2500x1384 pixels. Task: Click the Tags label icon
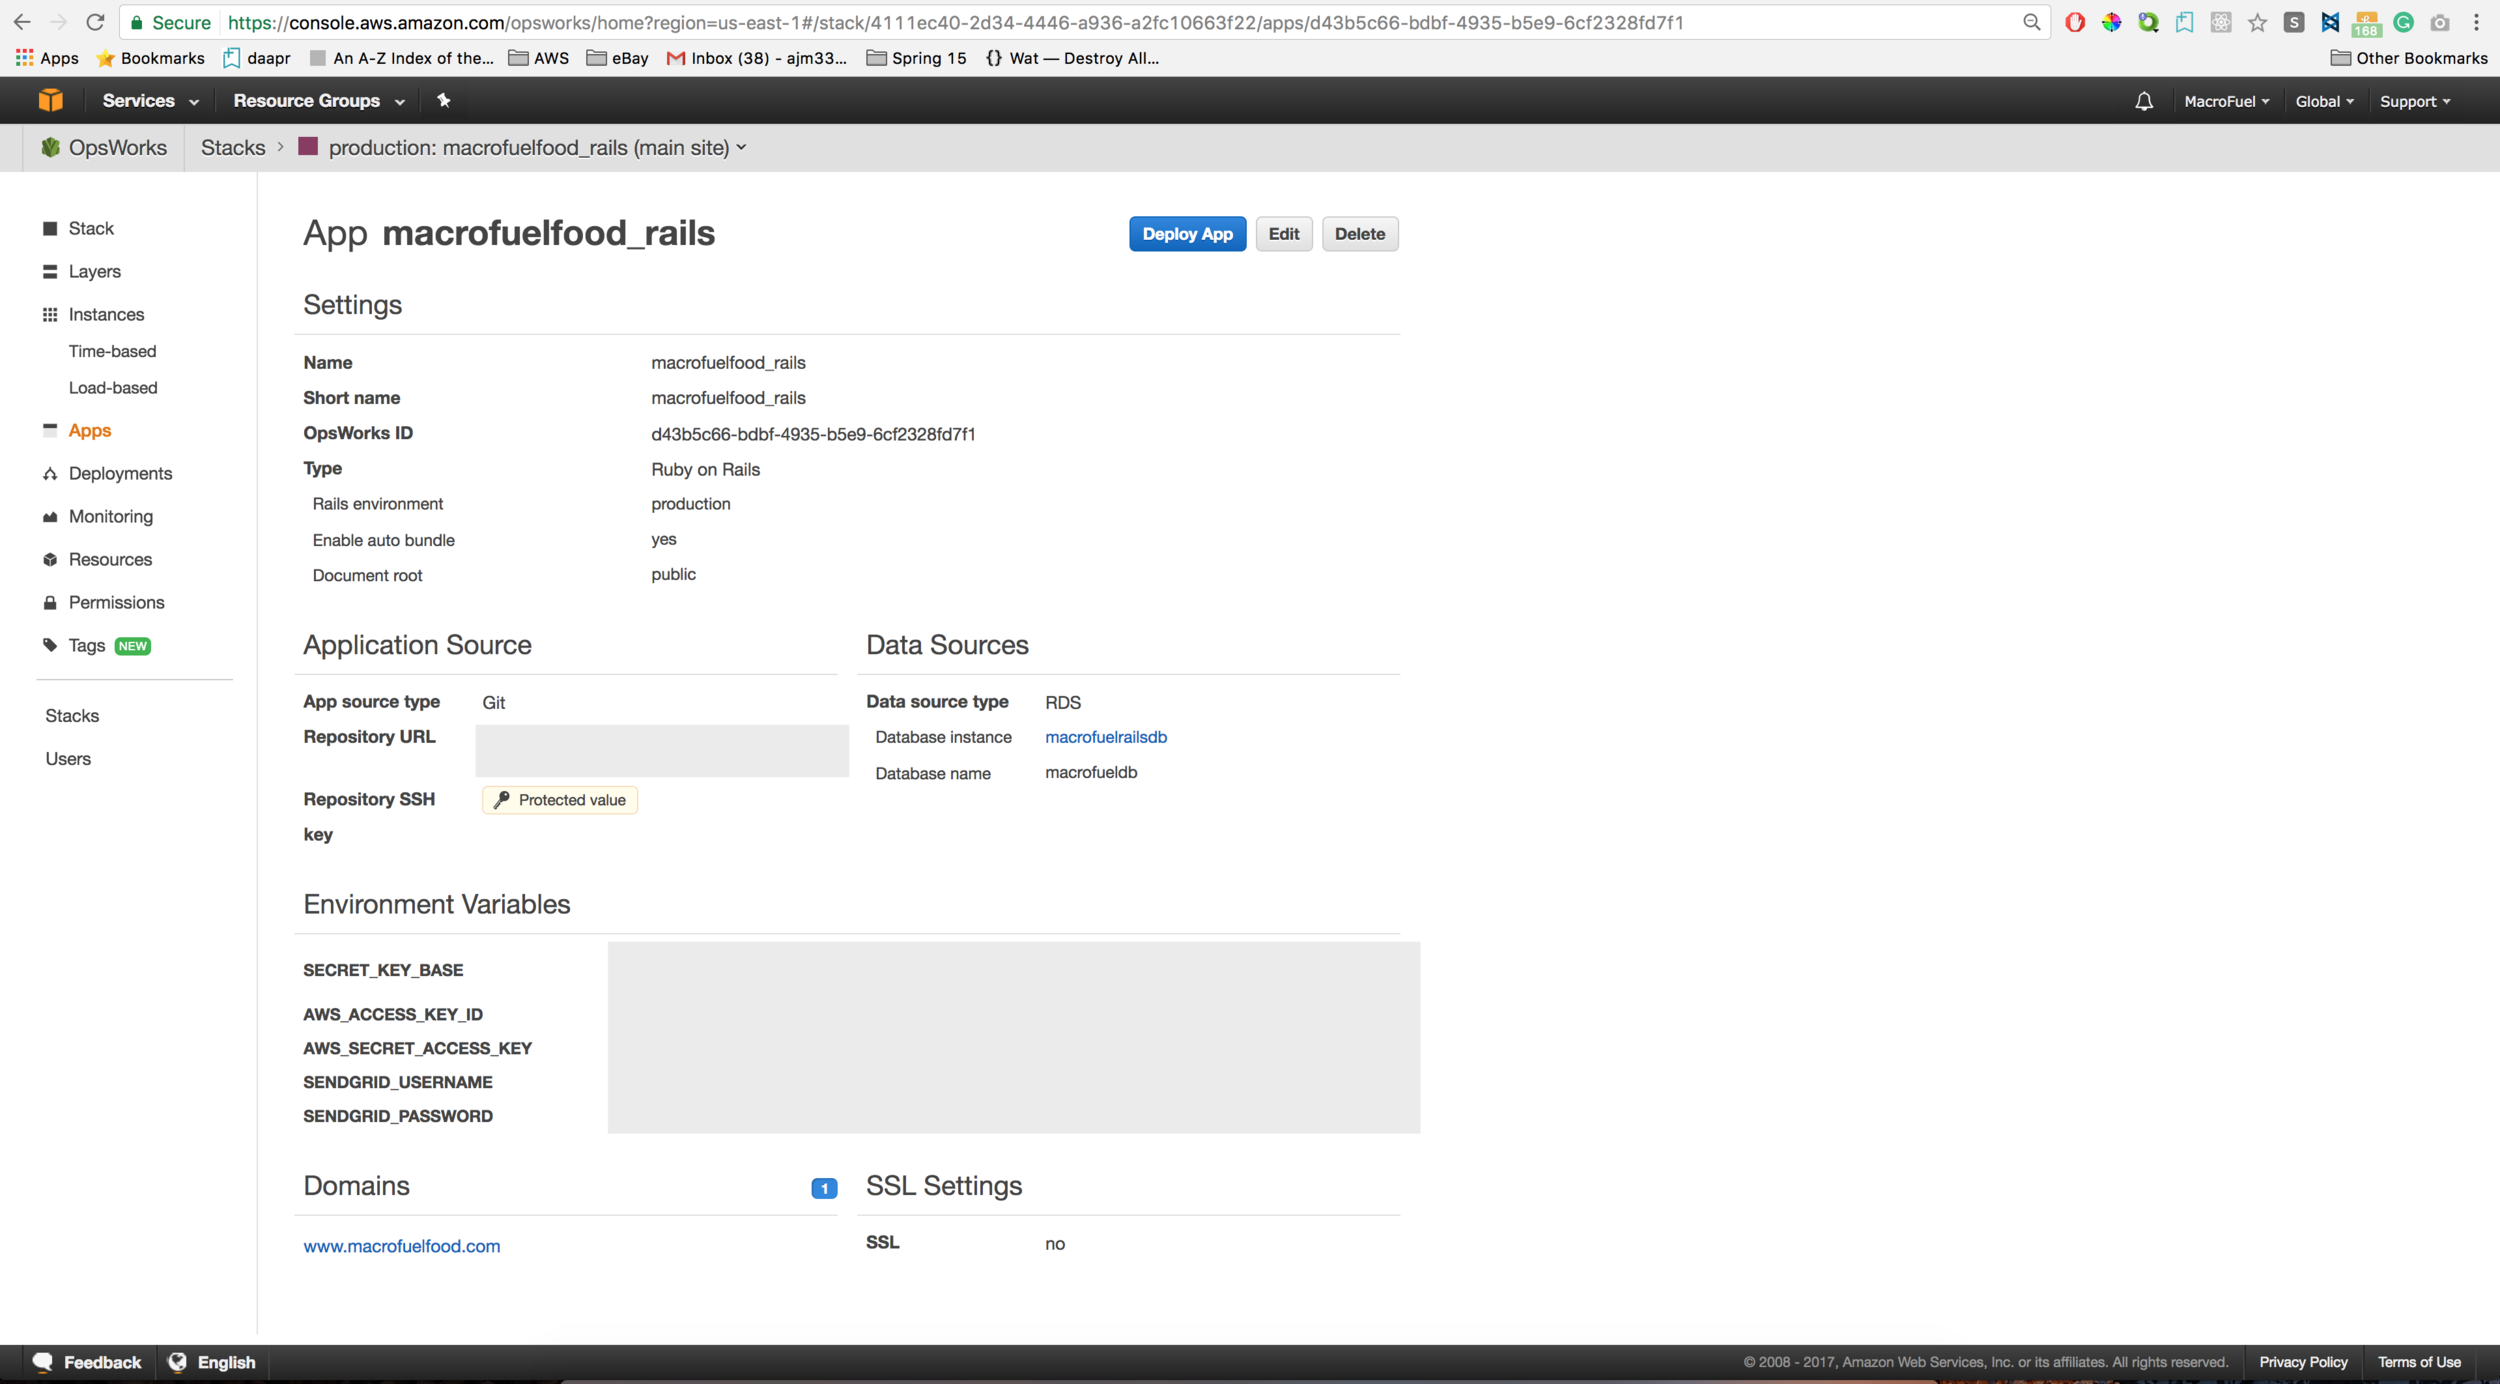50,645
